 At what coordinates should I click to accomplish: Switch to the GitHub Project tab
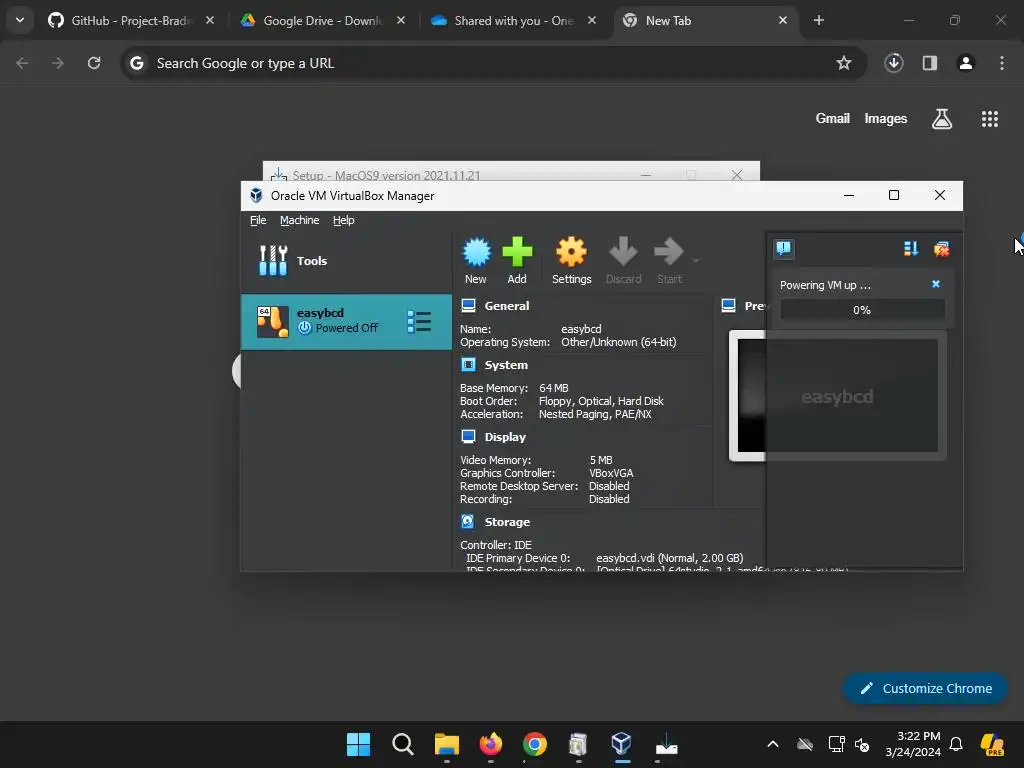tap(131, 21)
